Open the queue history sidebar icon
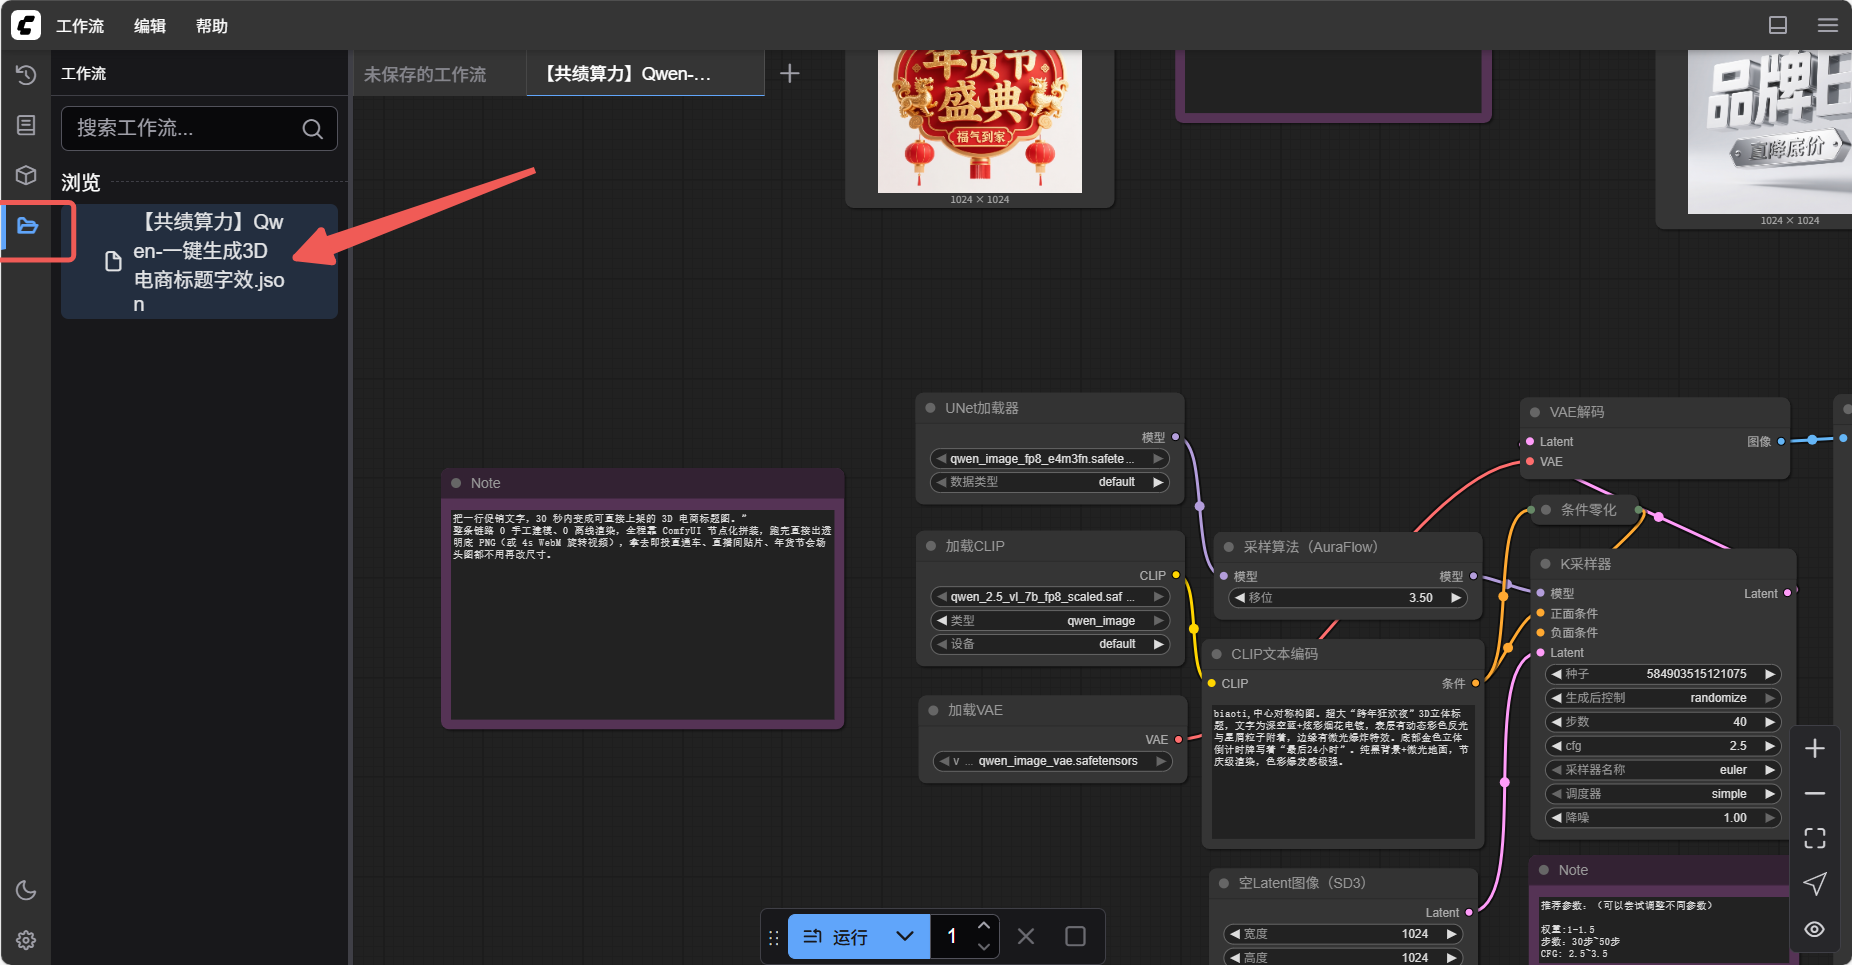 point(26,75)
